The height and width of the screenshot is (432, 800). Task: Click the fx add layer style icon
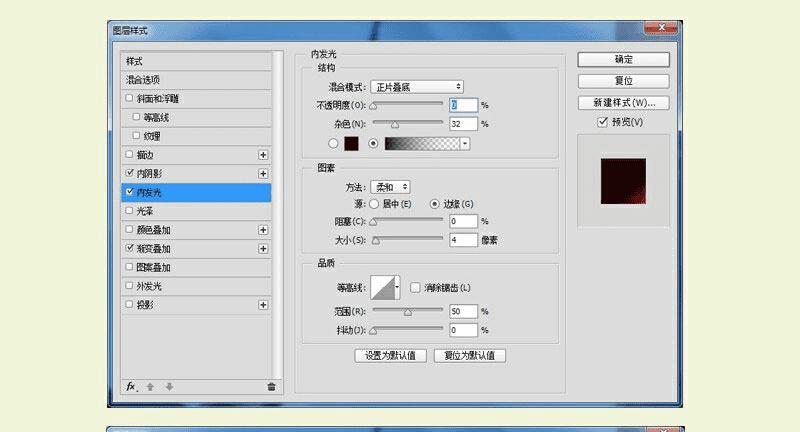132,387
